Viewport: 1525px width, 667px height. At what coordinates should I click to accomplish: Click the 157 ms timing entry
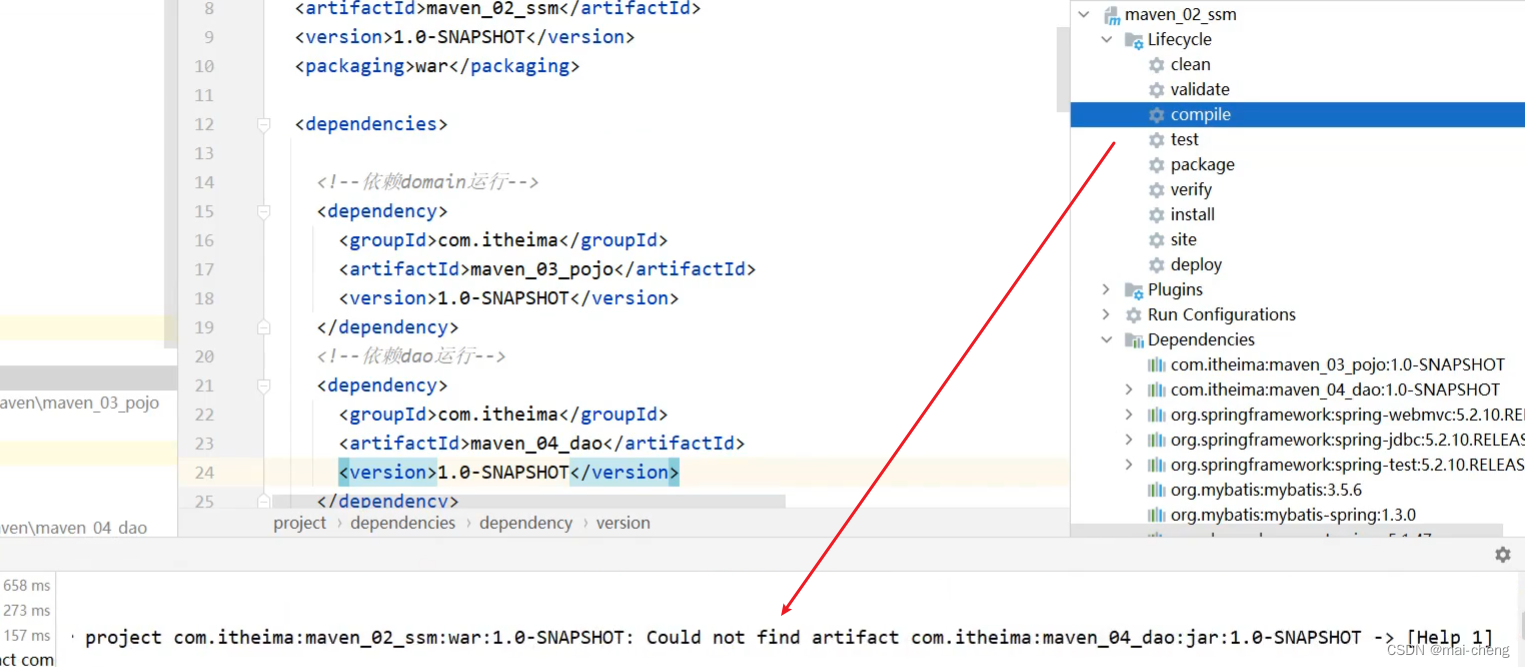pyautogui.click(x=27, y=635)
